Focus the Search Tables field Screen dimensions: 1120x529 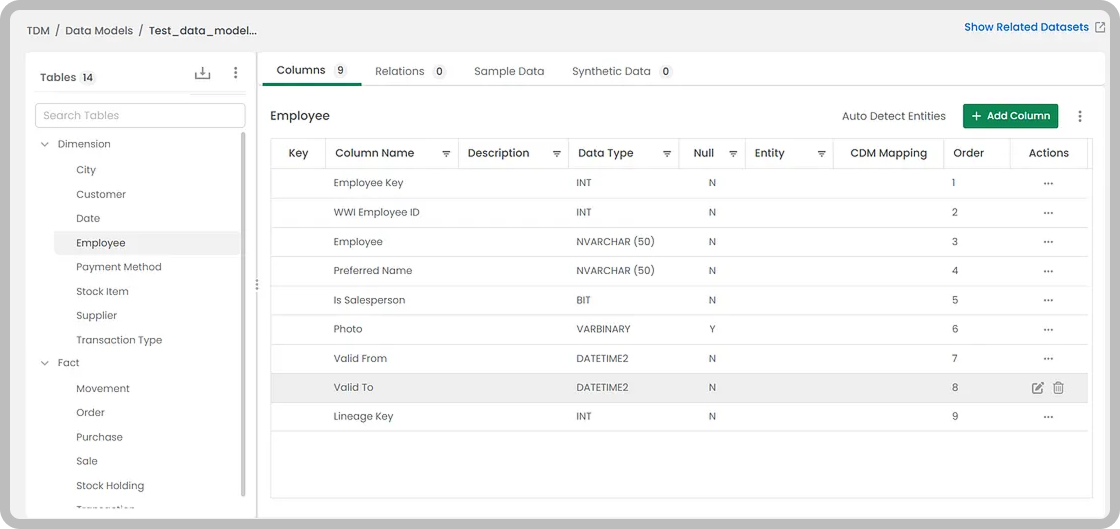coord(140,116)
